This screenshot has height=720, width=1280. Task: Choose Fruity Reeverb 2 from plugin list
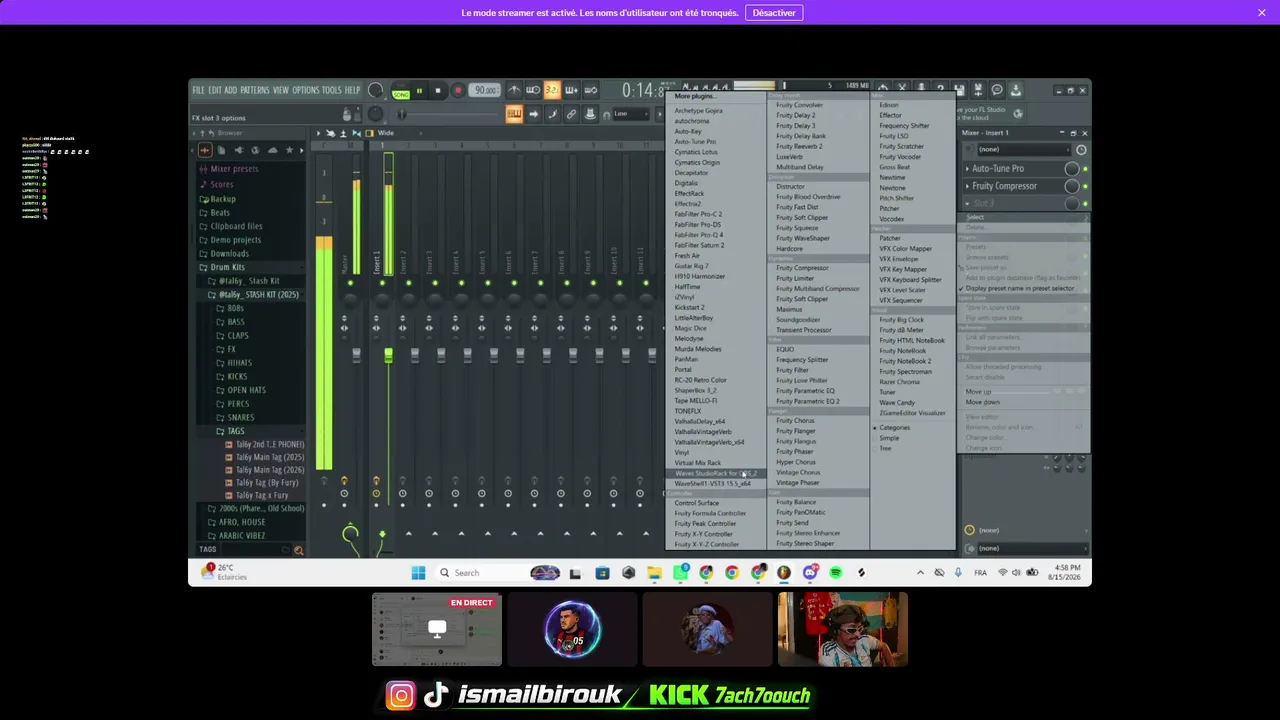(x=799, y=146)
